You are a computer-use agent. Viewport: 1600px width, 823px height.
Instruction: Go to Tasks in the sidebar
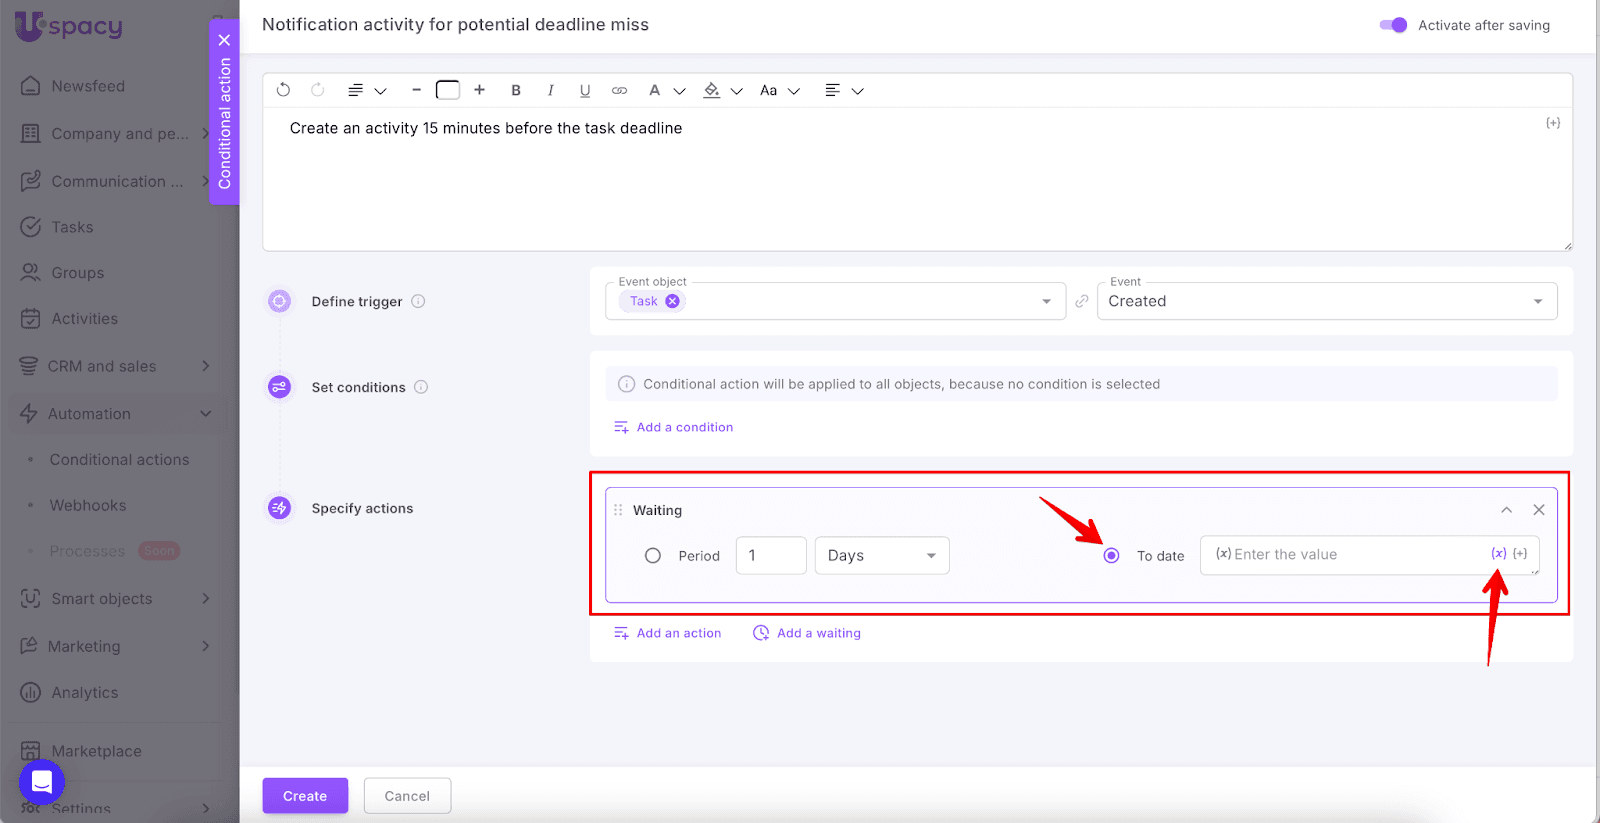(72, 227)
